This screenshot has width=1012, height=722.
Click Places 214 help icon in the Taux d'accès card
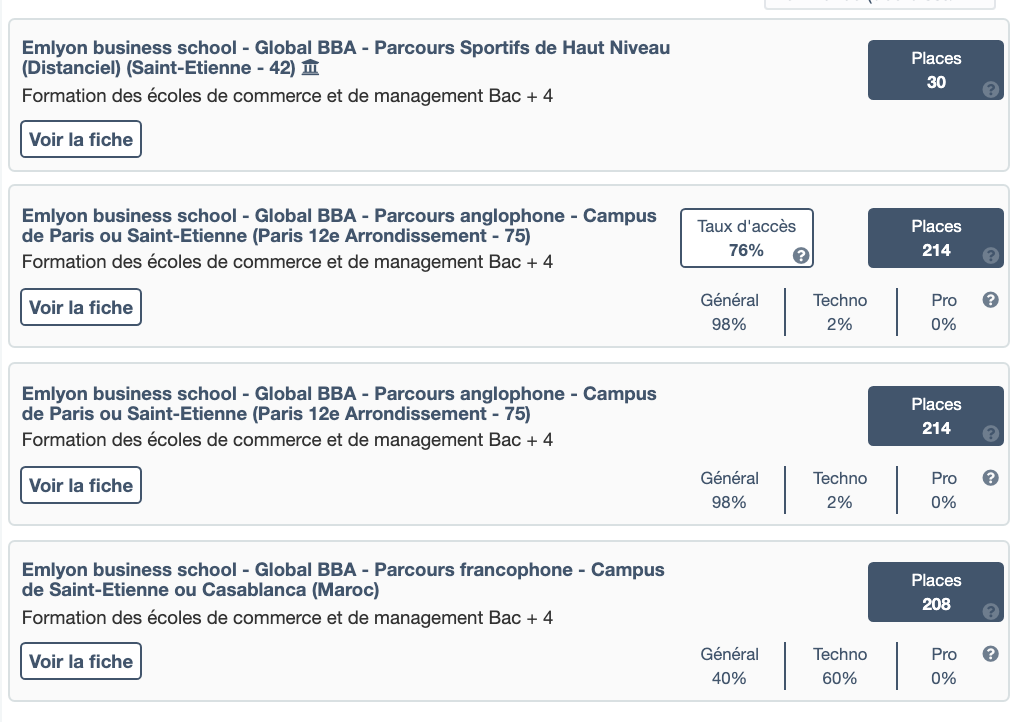click(x=990, y=256)
